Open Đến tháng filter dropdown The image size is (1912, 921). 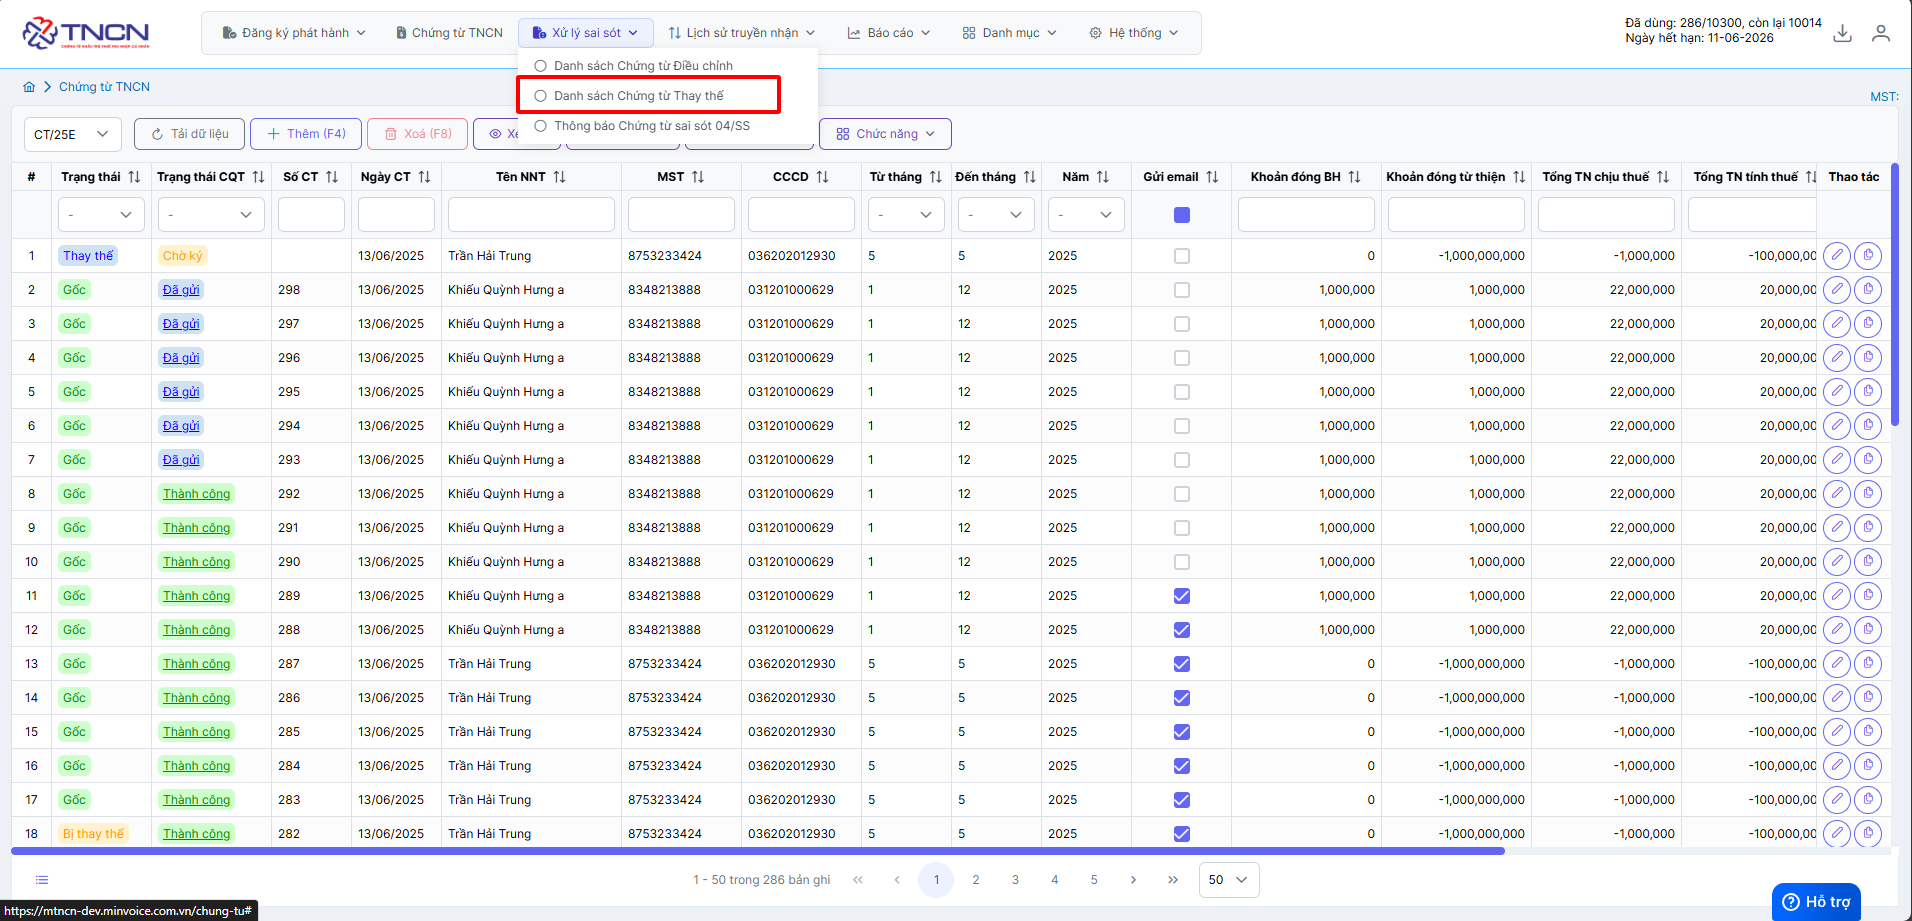coord(996,215)
